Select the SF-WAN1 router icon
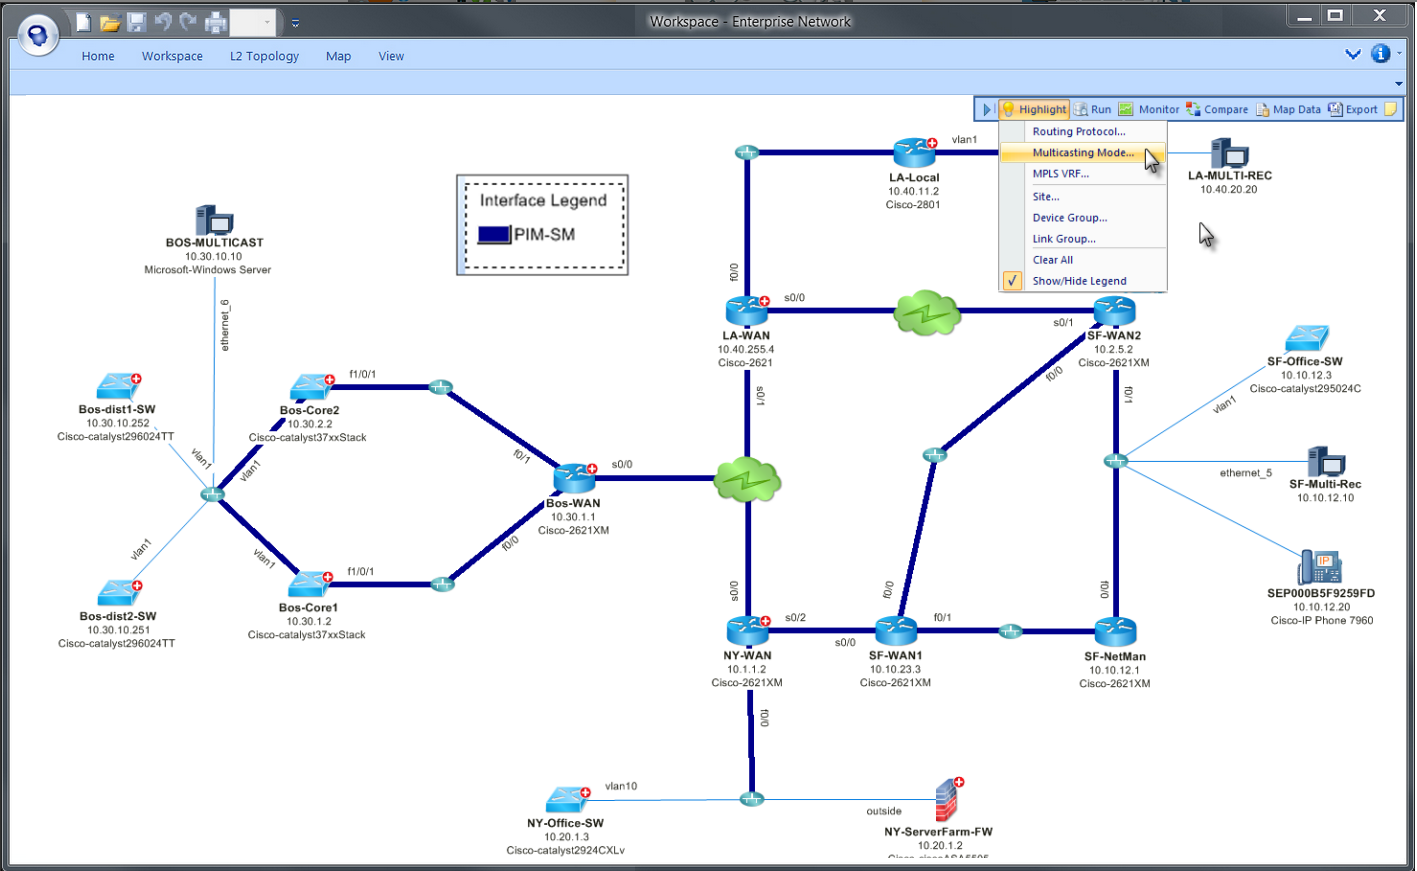Screen dimensions: 1417x871 (896, 631)
